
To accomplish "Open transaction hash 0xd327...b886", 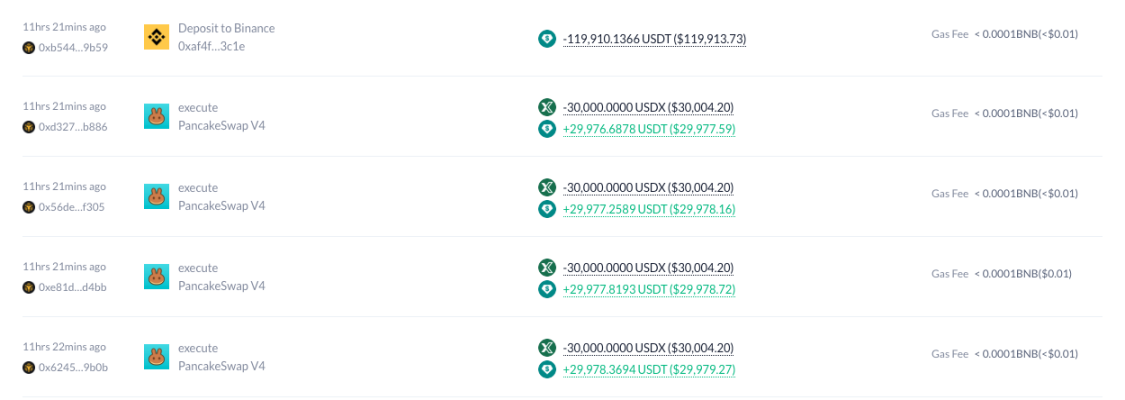I will pyautogui.click(x=73, y=127).
